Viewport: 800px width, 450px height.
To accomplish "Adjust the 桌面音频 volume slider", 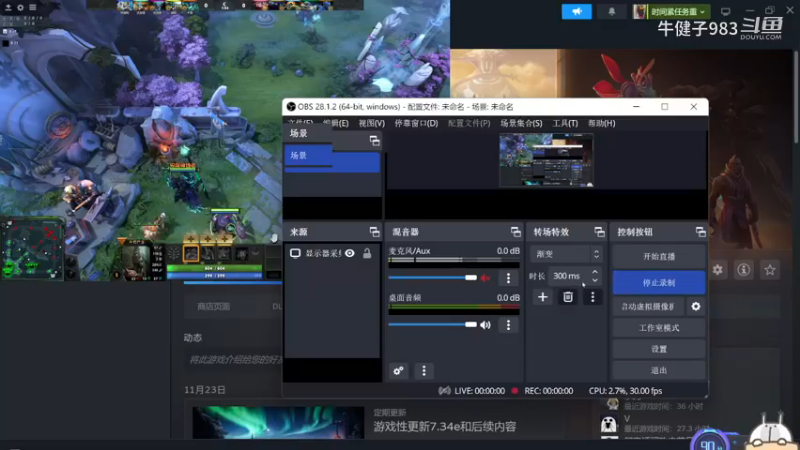I will (x=432, y=324).
